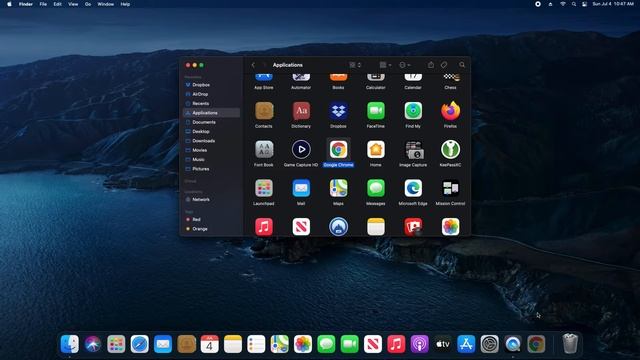Select Messages in the Applications window
This screenshot has height=360, width=640.
coord(376,189)
